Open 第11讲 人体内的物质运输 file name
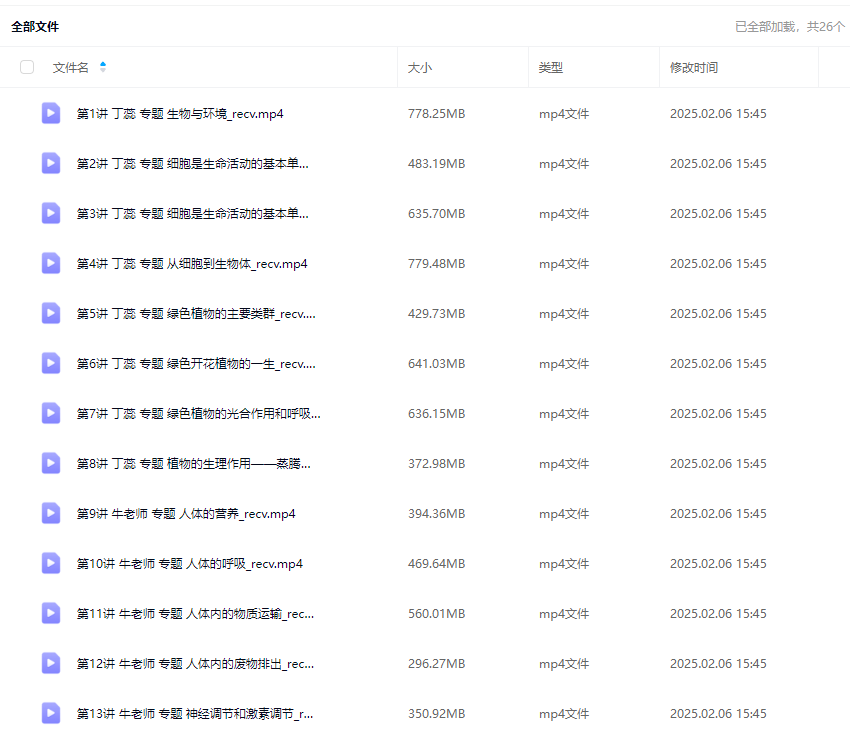The image size is (850, 739). (196, 614)
